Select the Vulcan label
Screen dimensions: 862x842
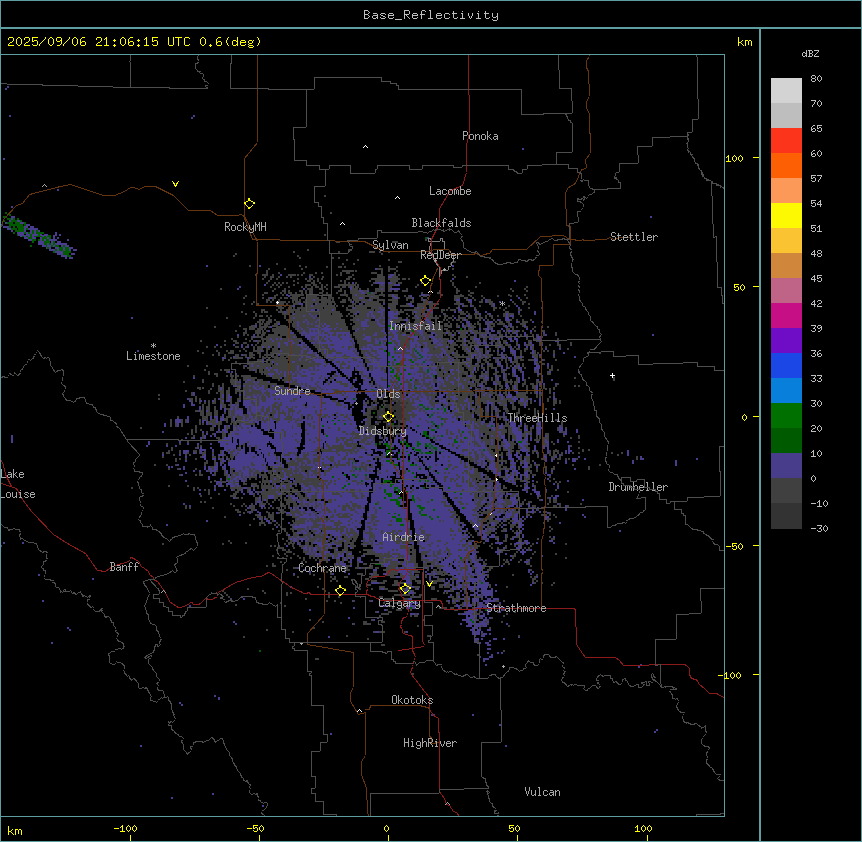[x=543, y=792]
